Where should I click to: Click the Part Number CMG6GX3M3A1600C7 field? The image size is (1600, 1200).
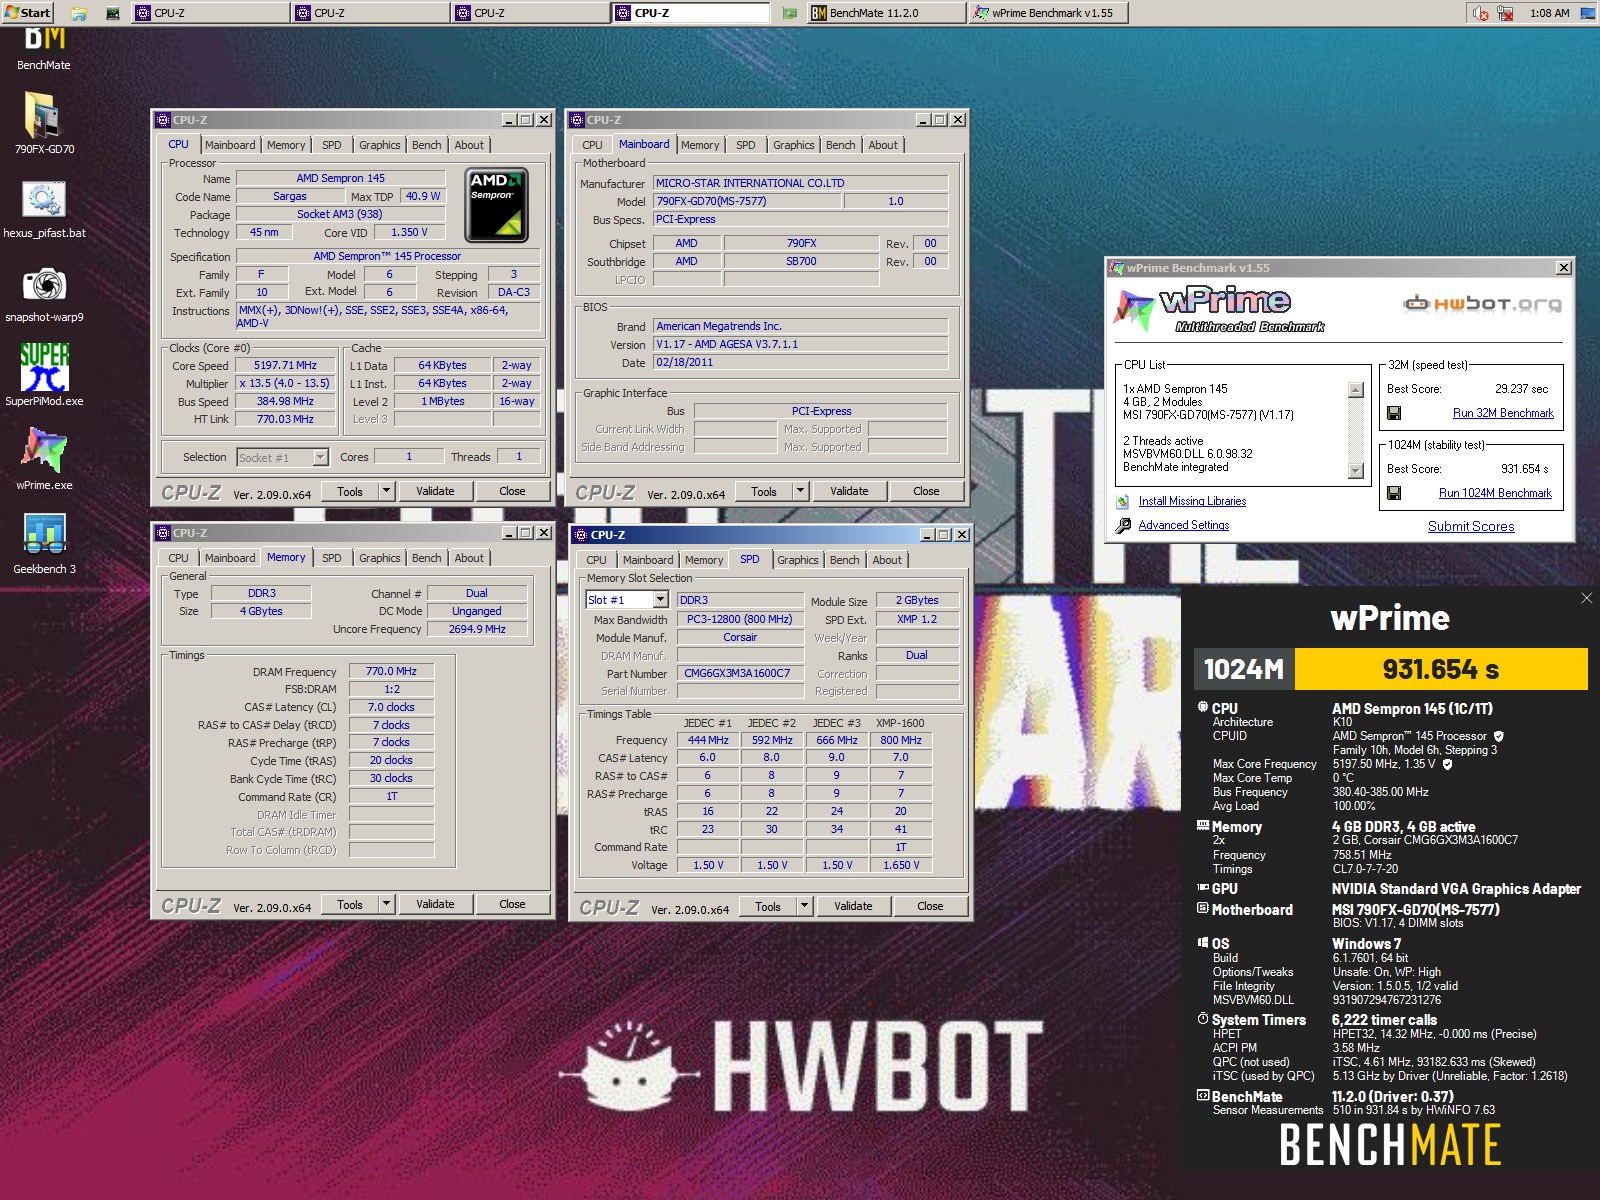point(740,673)
